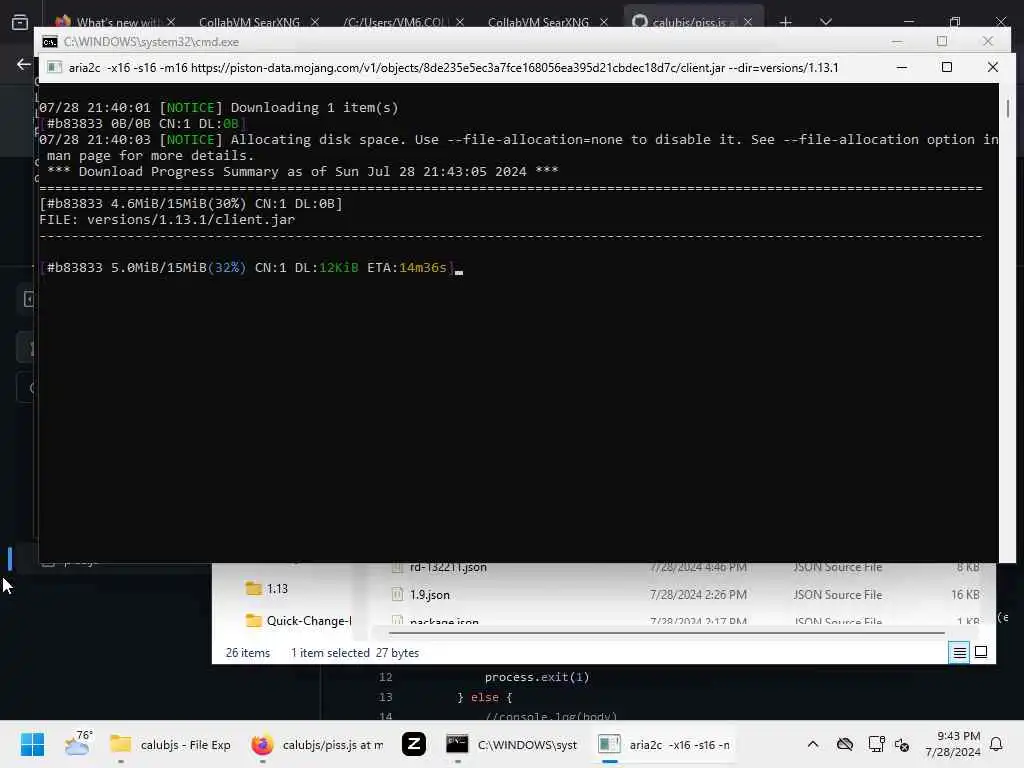Open the notification bell
Screen dimensions: 1024x768
tap(996, 744)
